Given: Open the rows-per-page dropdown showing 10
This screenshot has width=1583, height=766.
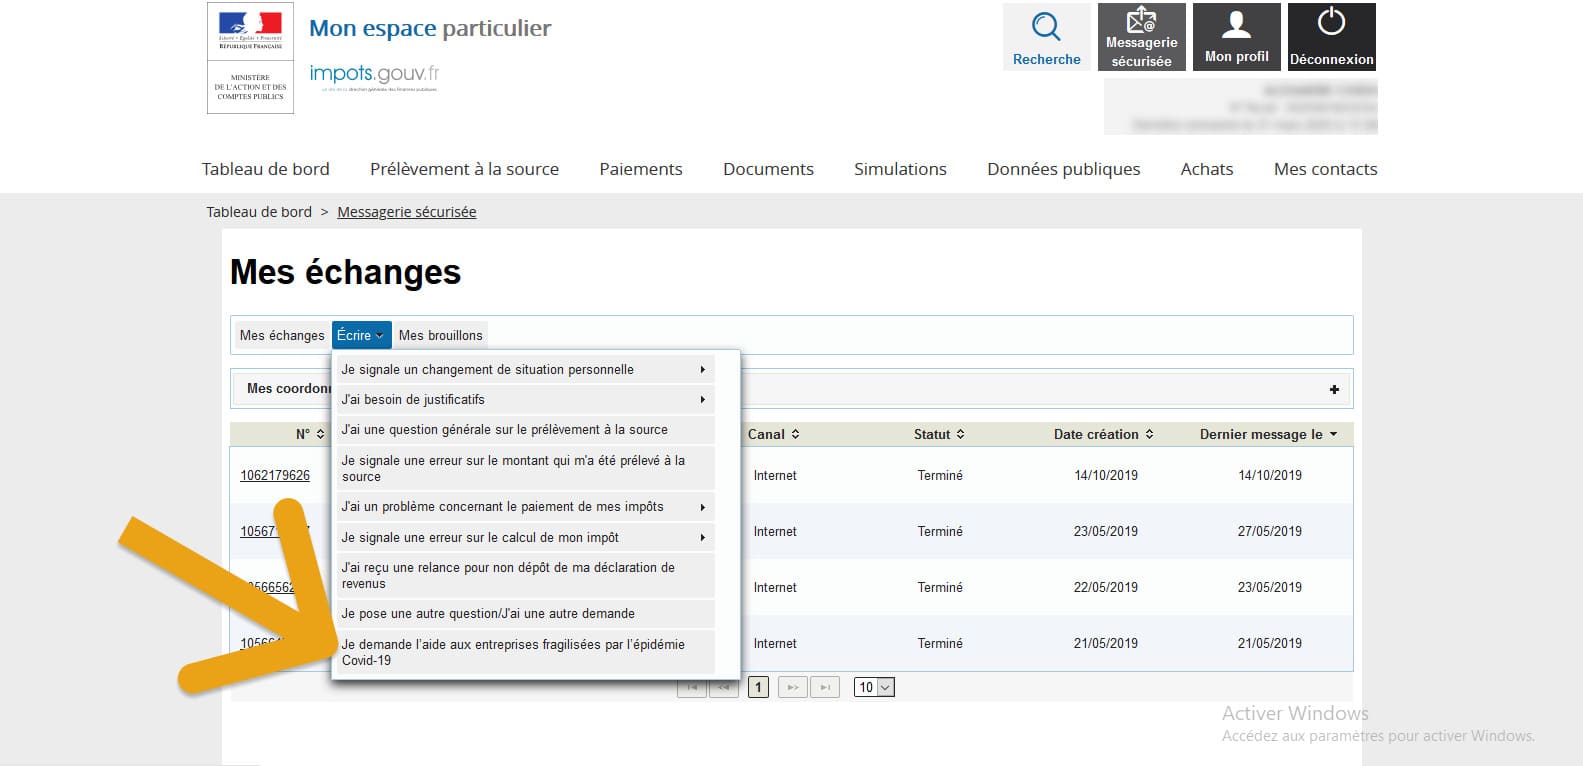Looking at the screenshot, I should pos(874,687).
